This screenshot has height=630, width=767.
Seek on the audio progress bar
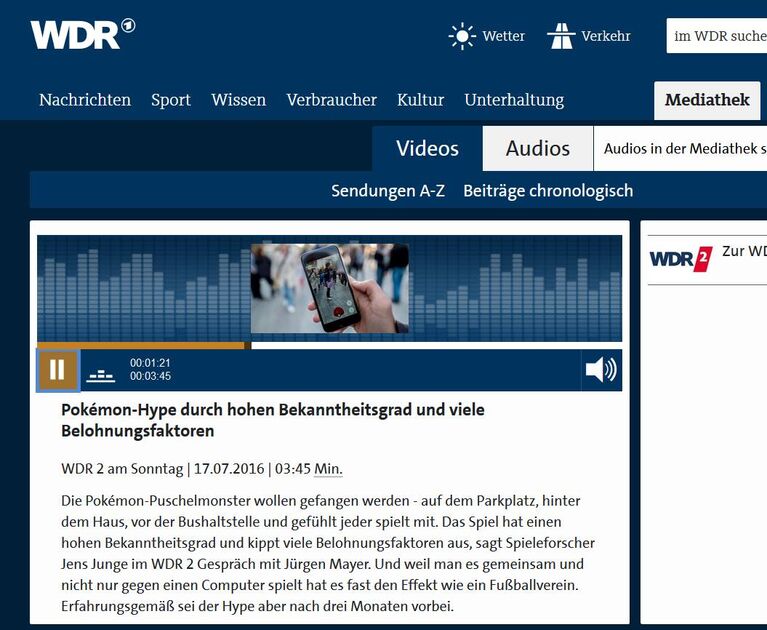pos(330,346)
